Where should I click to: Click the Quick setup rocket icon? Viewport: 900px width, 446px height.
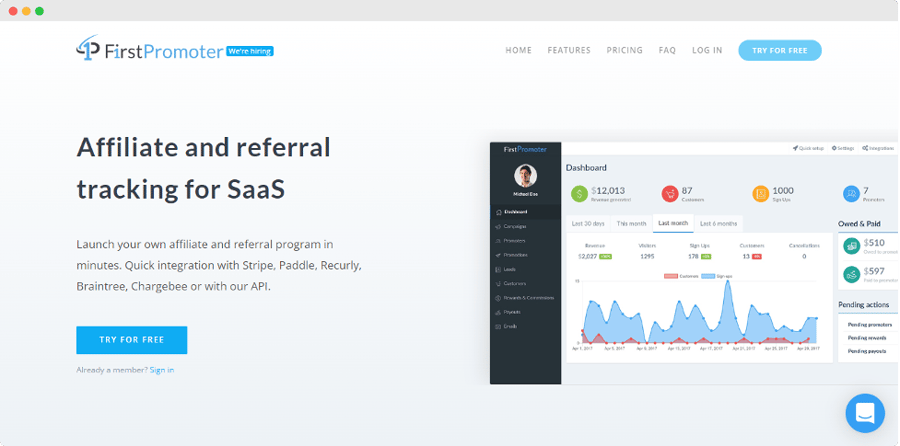(x=796, y=148)
